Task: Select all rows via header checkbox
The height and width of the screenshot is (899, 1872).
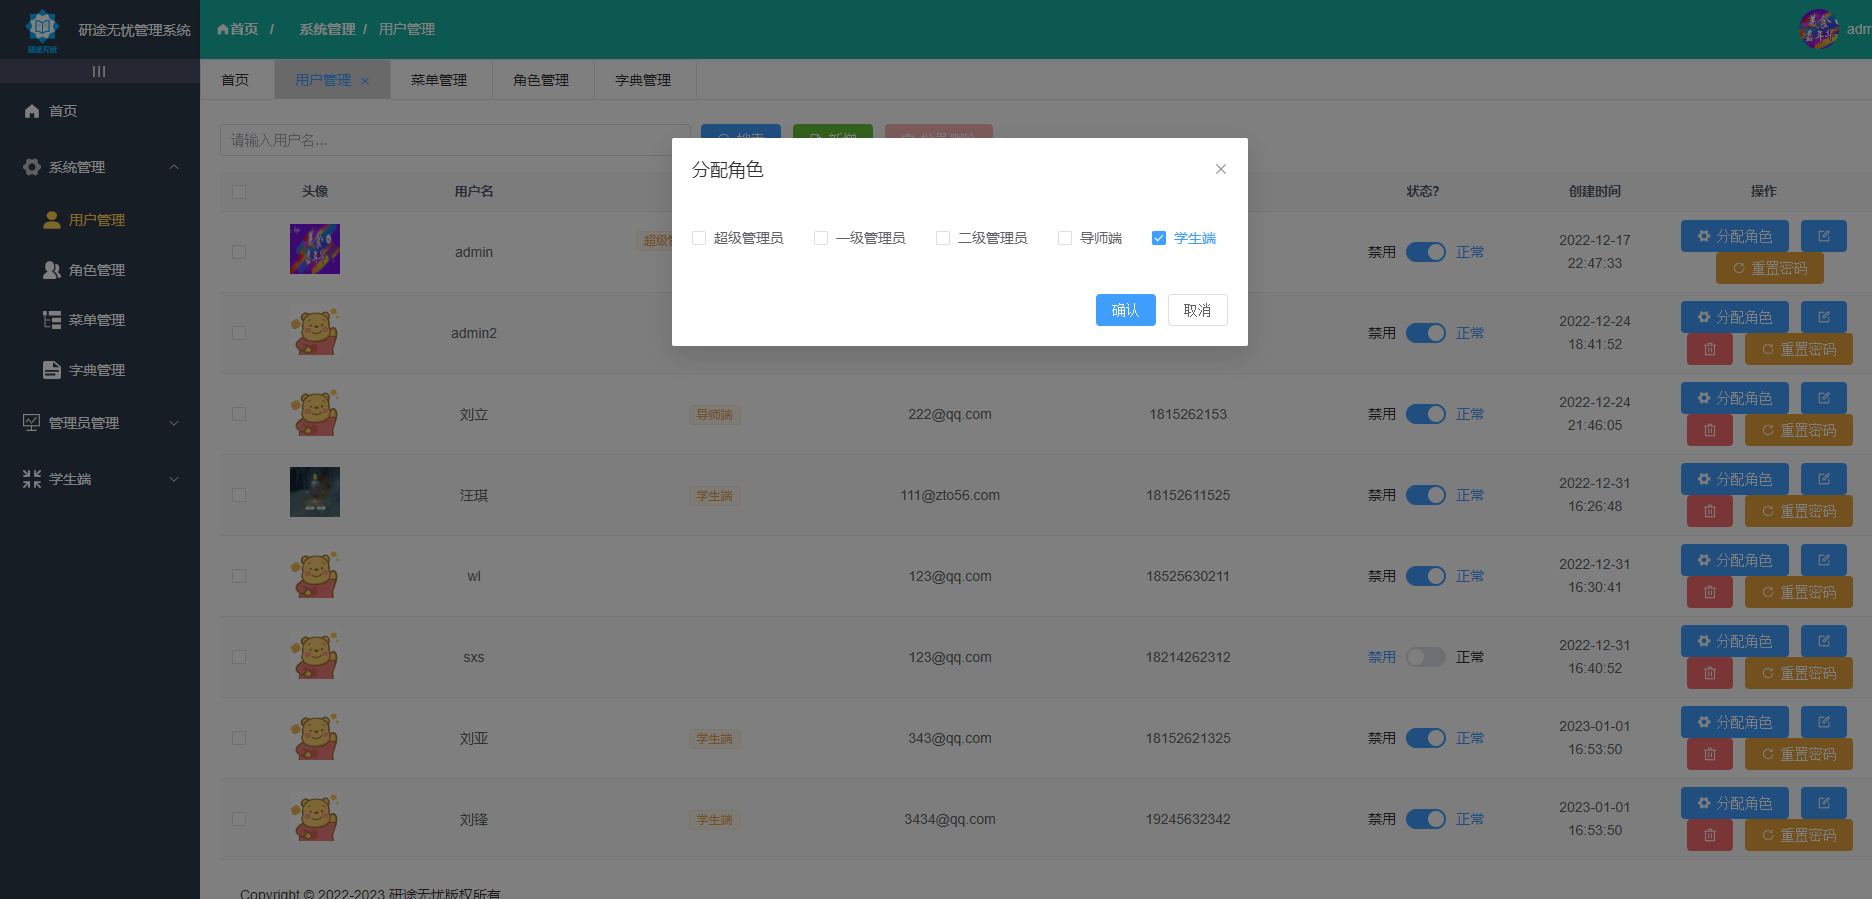Action: click(x=239, y=192)
